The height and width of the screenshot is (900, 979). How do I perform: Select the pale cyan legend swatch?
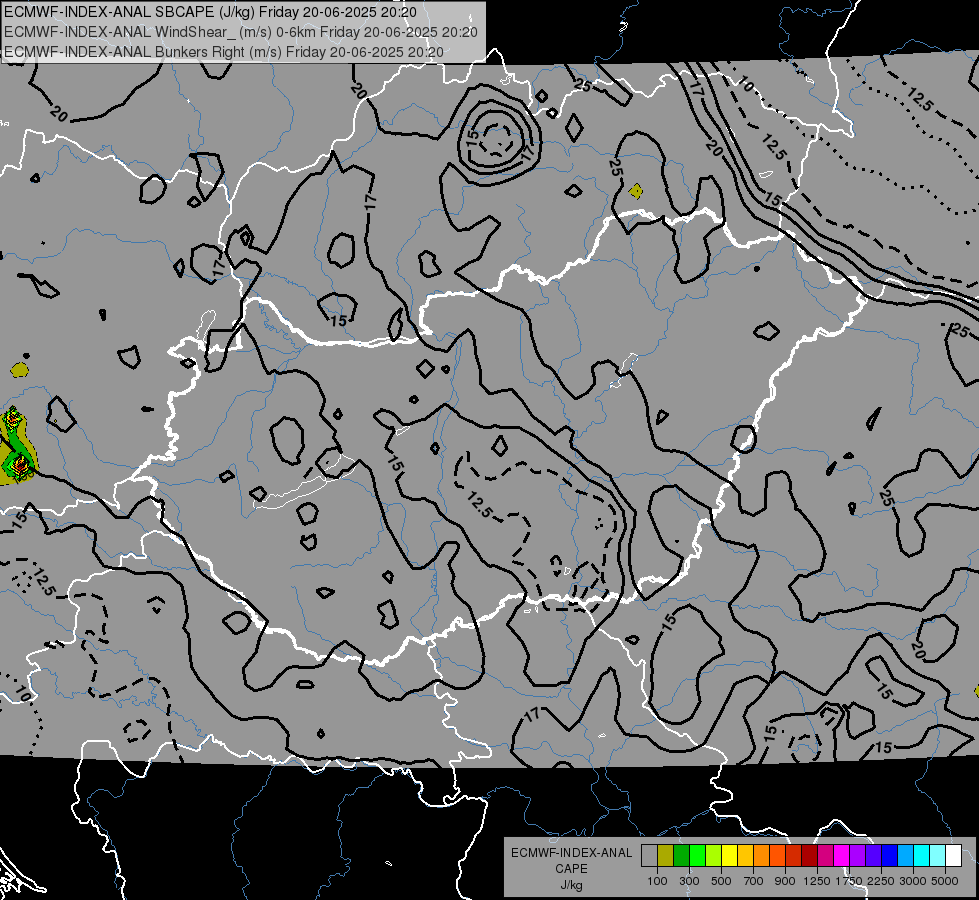coord(938,856)
